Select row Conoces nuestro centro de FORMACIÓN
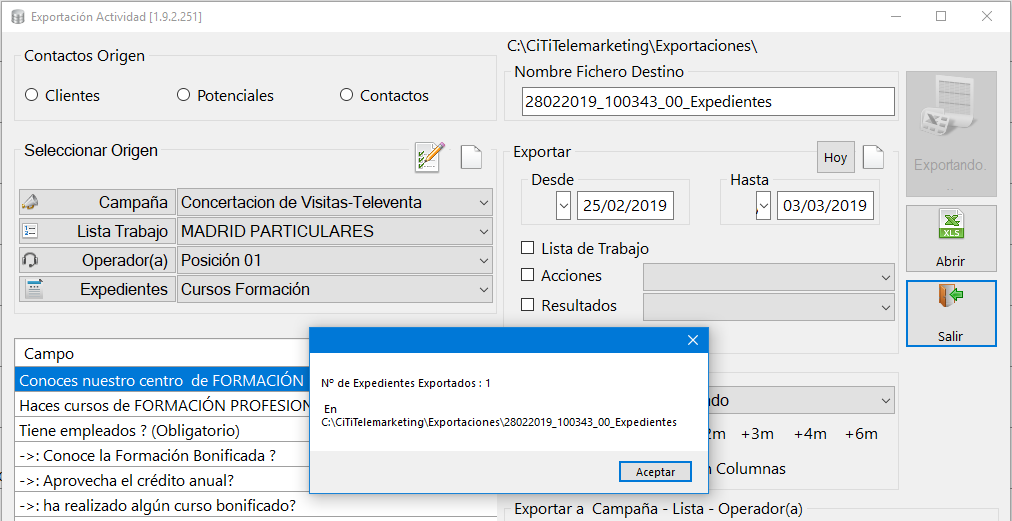1012x521 pixels. pos(162,380)
